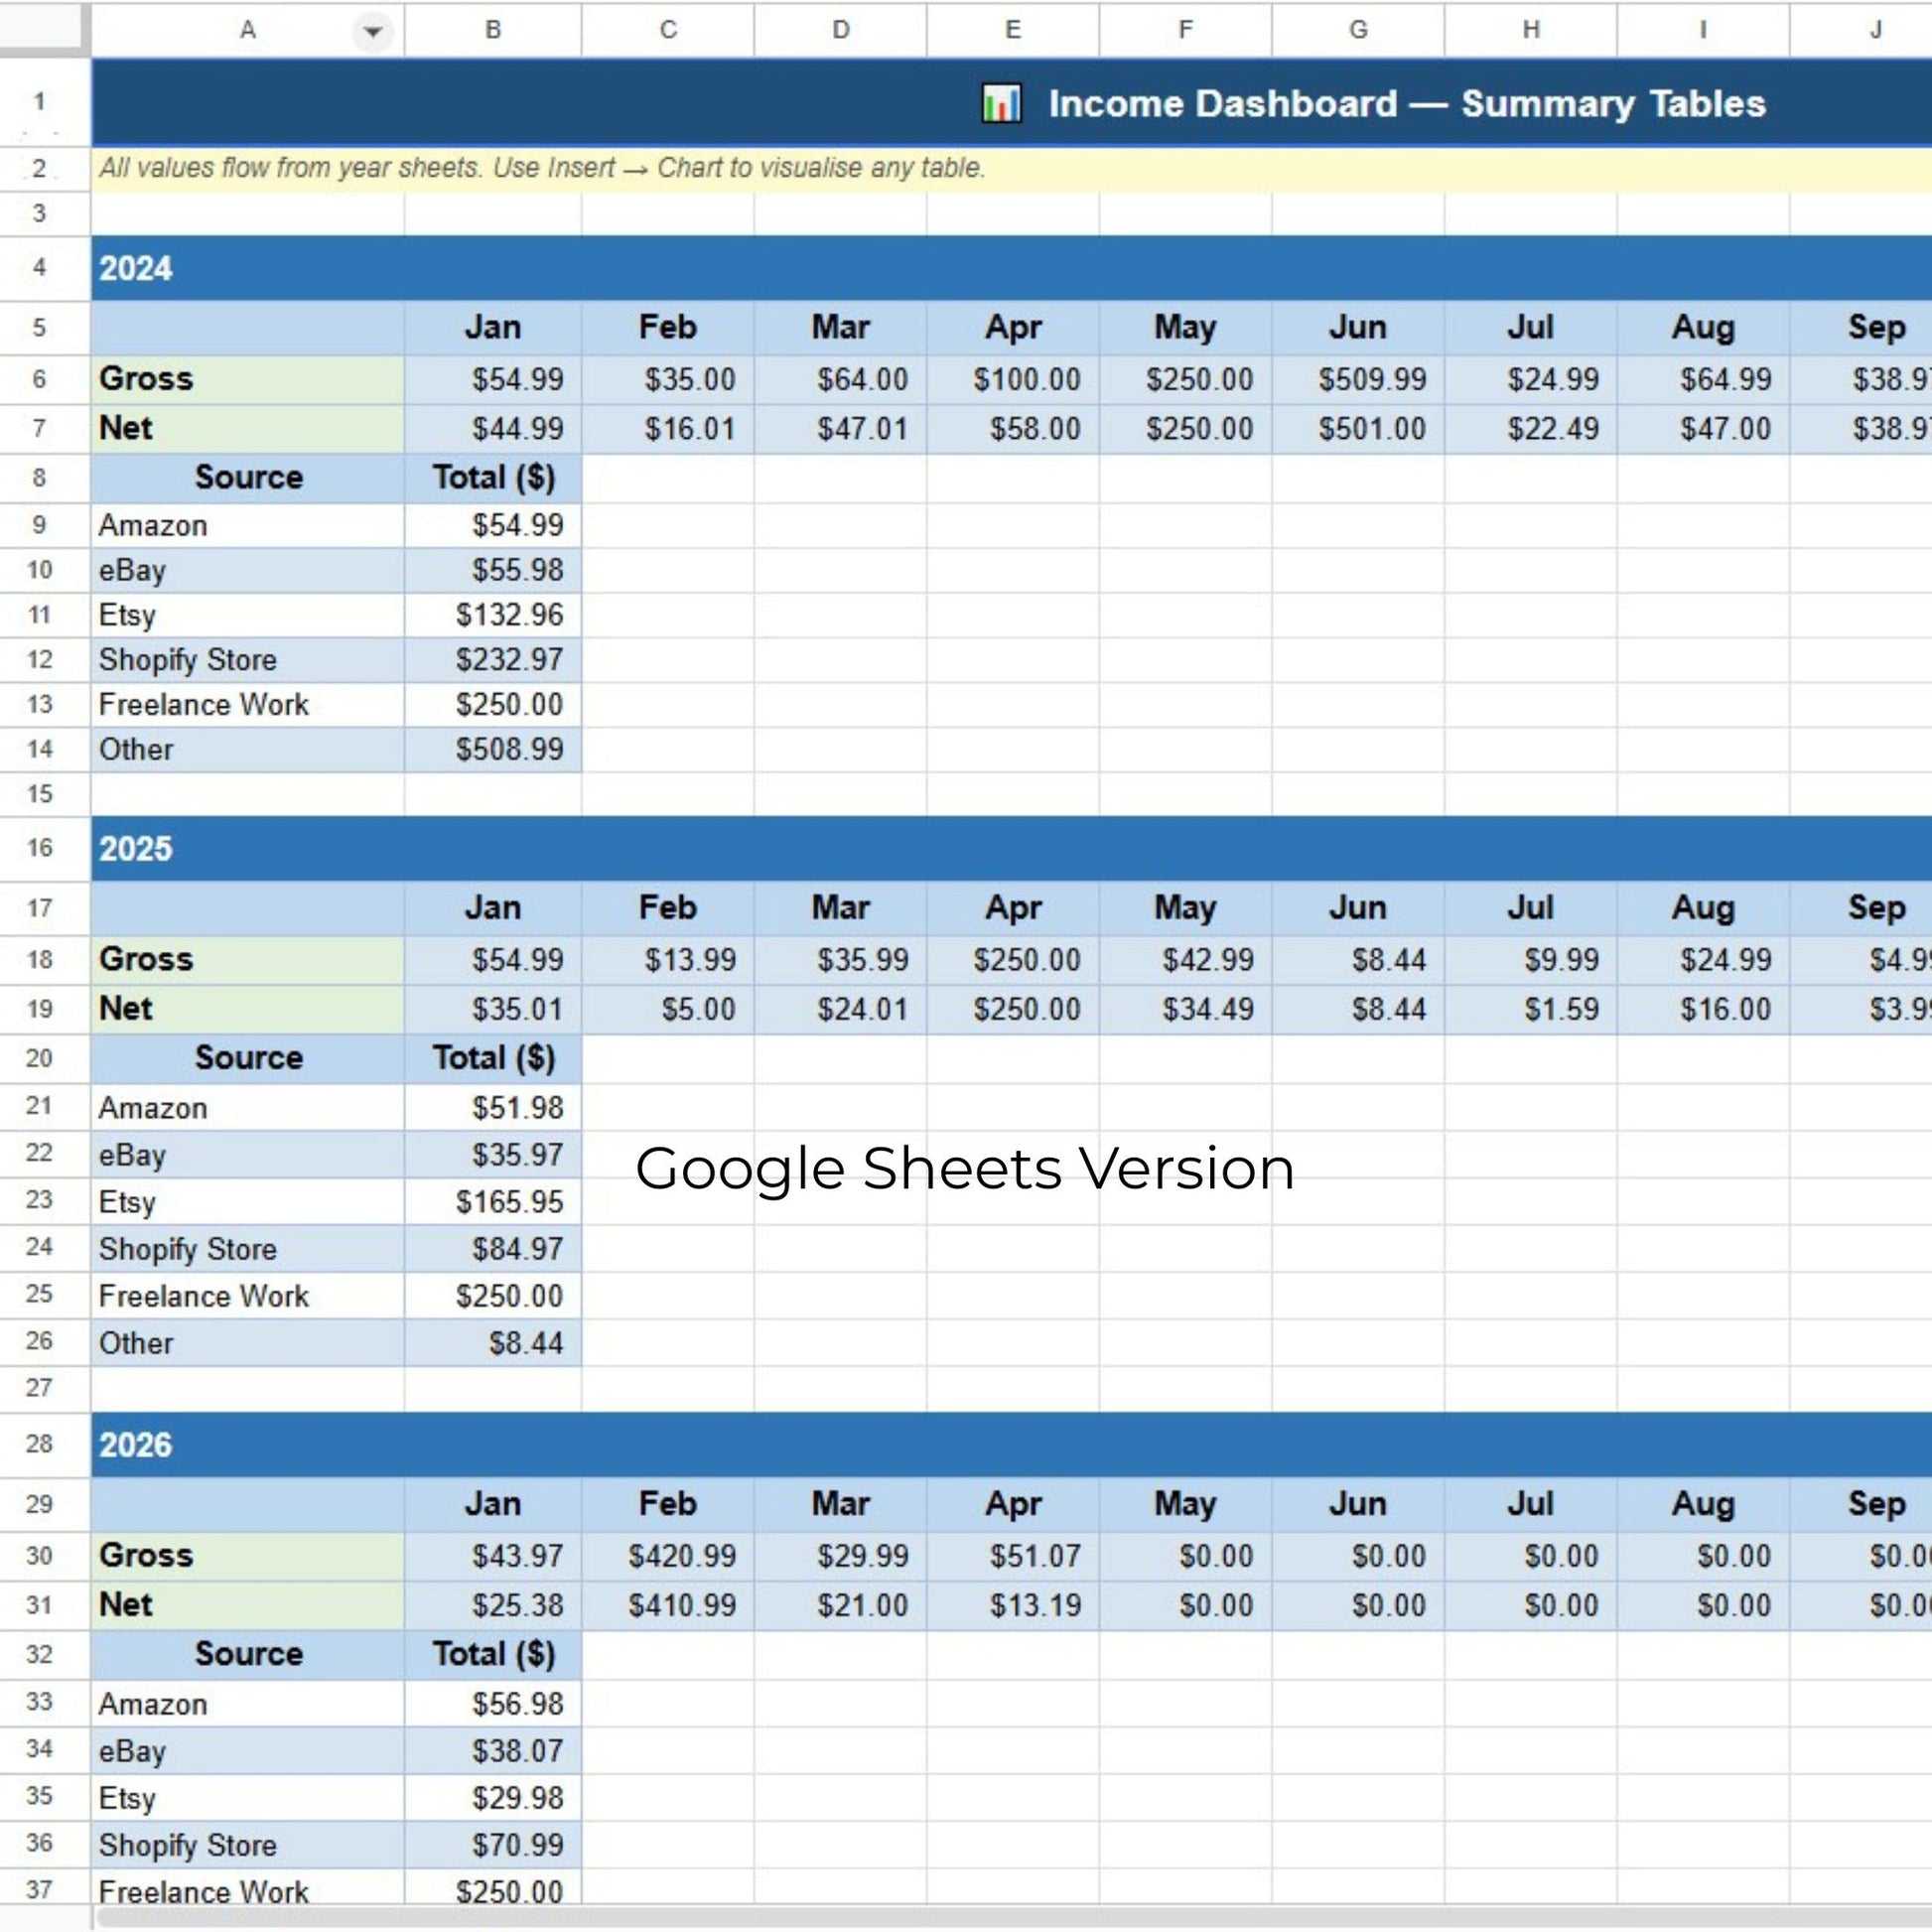Select 2024 Feb net $16.01
Image resolution: width=1932 pixels, height=1932 pixels.
[668, 428]
